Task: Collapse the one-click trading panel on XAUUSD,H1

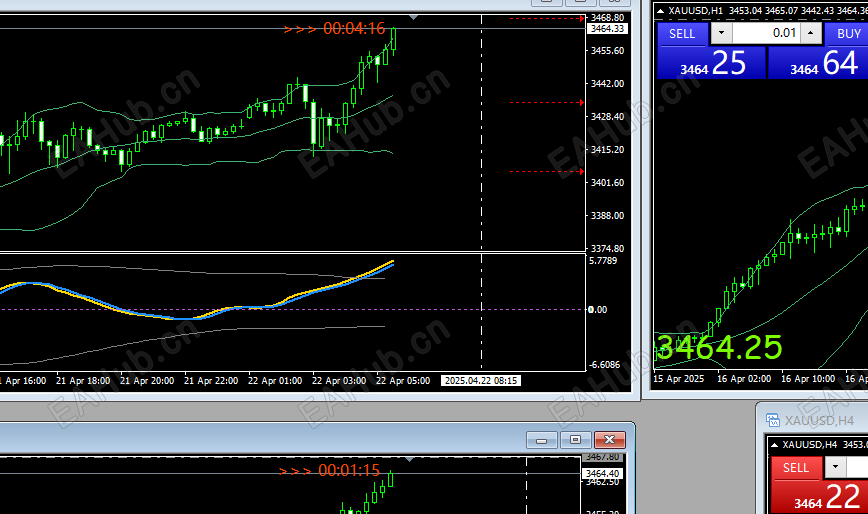Action: click(x=660, y=11)
